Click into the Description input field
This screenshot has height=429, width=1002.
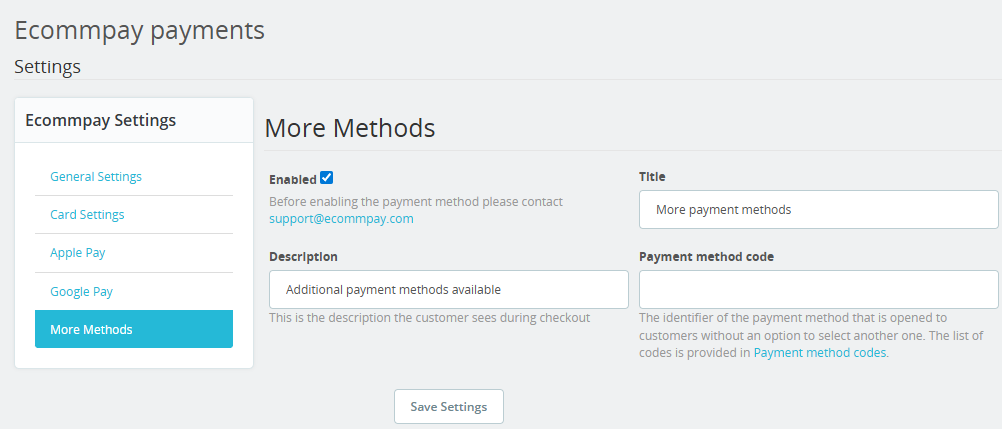449,290
